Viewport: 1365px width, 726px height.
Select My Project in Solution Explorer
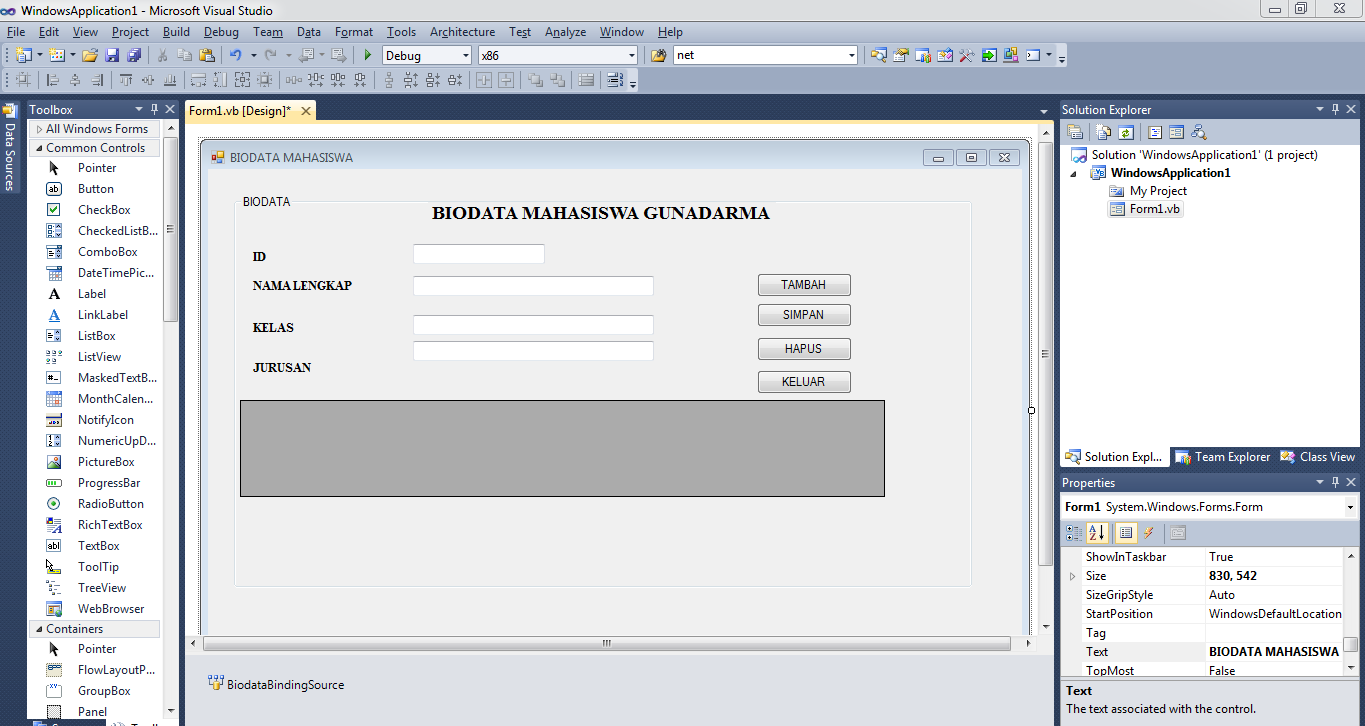tap(1148, 191)
